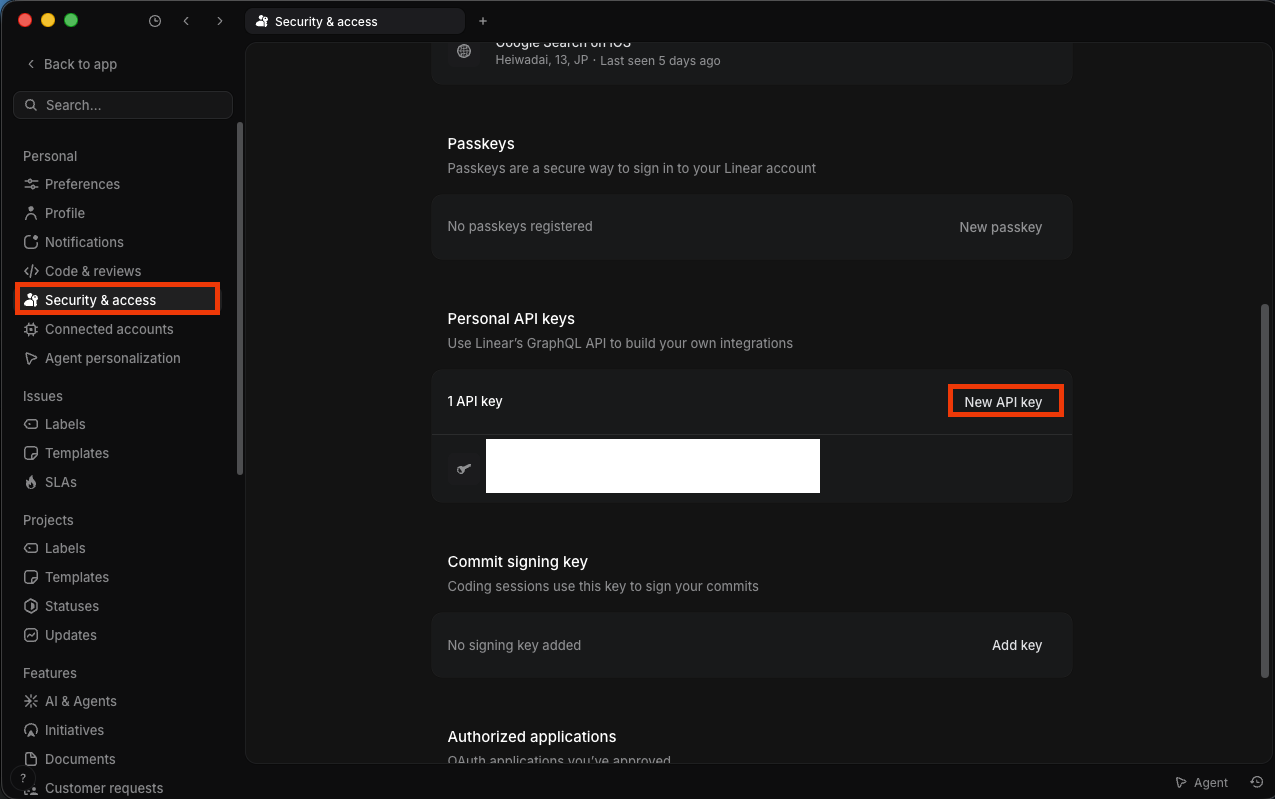Select the Security & access tab
This screenshot has height=799, width=1275.
(x=355, y=21)
